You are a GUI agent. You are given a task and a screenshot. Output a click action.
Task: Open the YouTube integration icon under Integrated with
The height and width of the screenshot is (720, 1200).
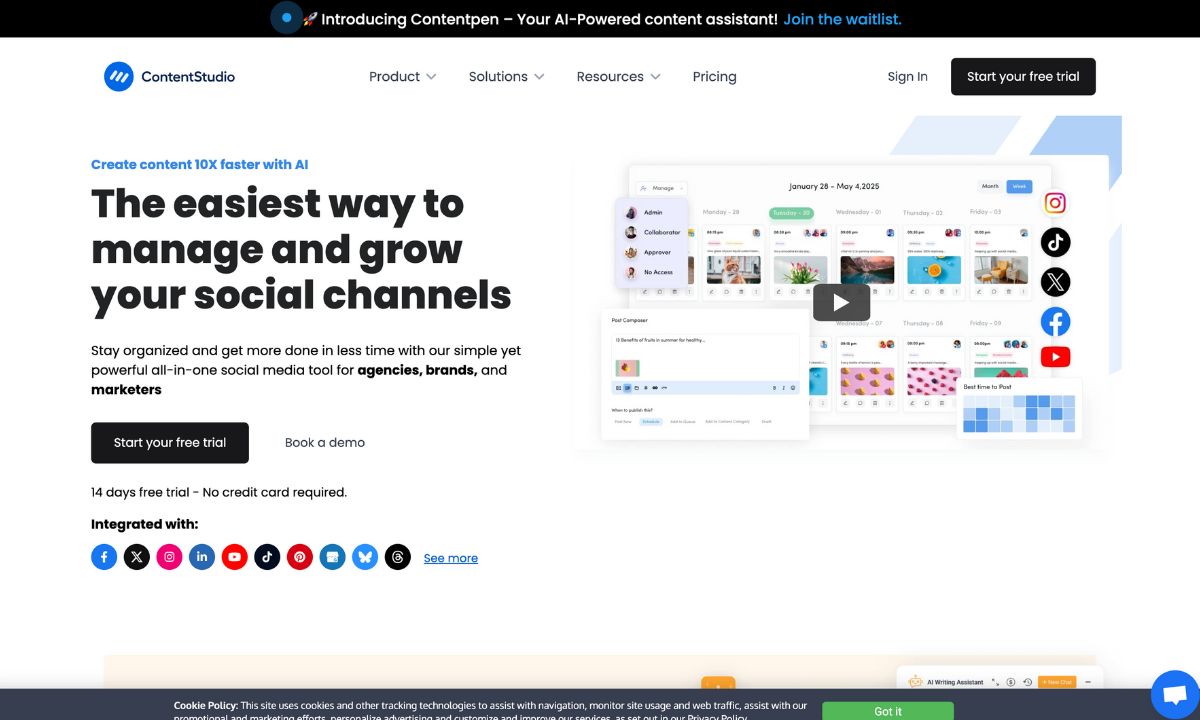[x=235, y=557]
